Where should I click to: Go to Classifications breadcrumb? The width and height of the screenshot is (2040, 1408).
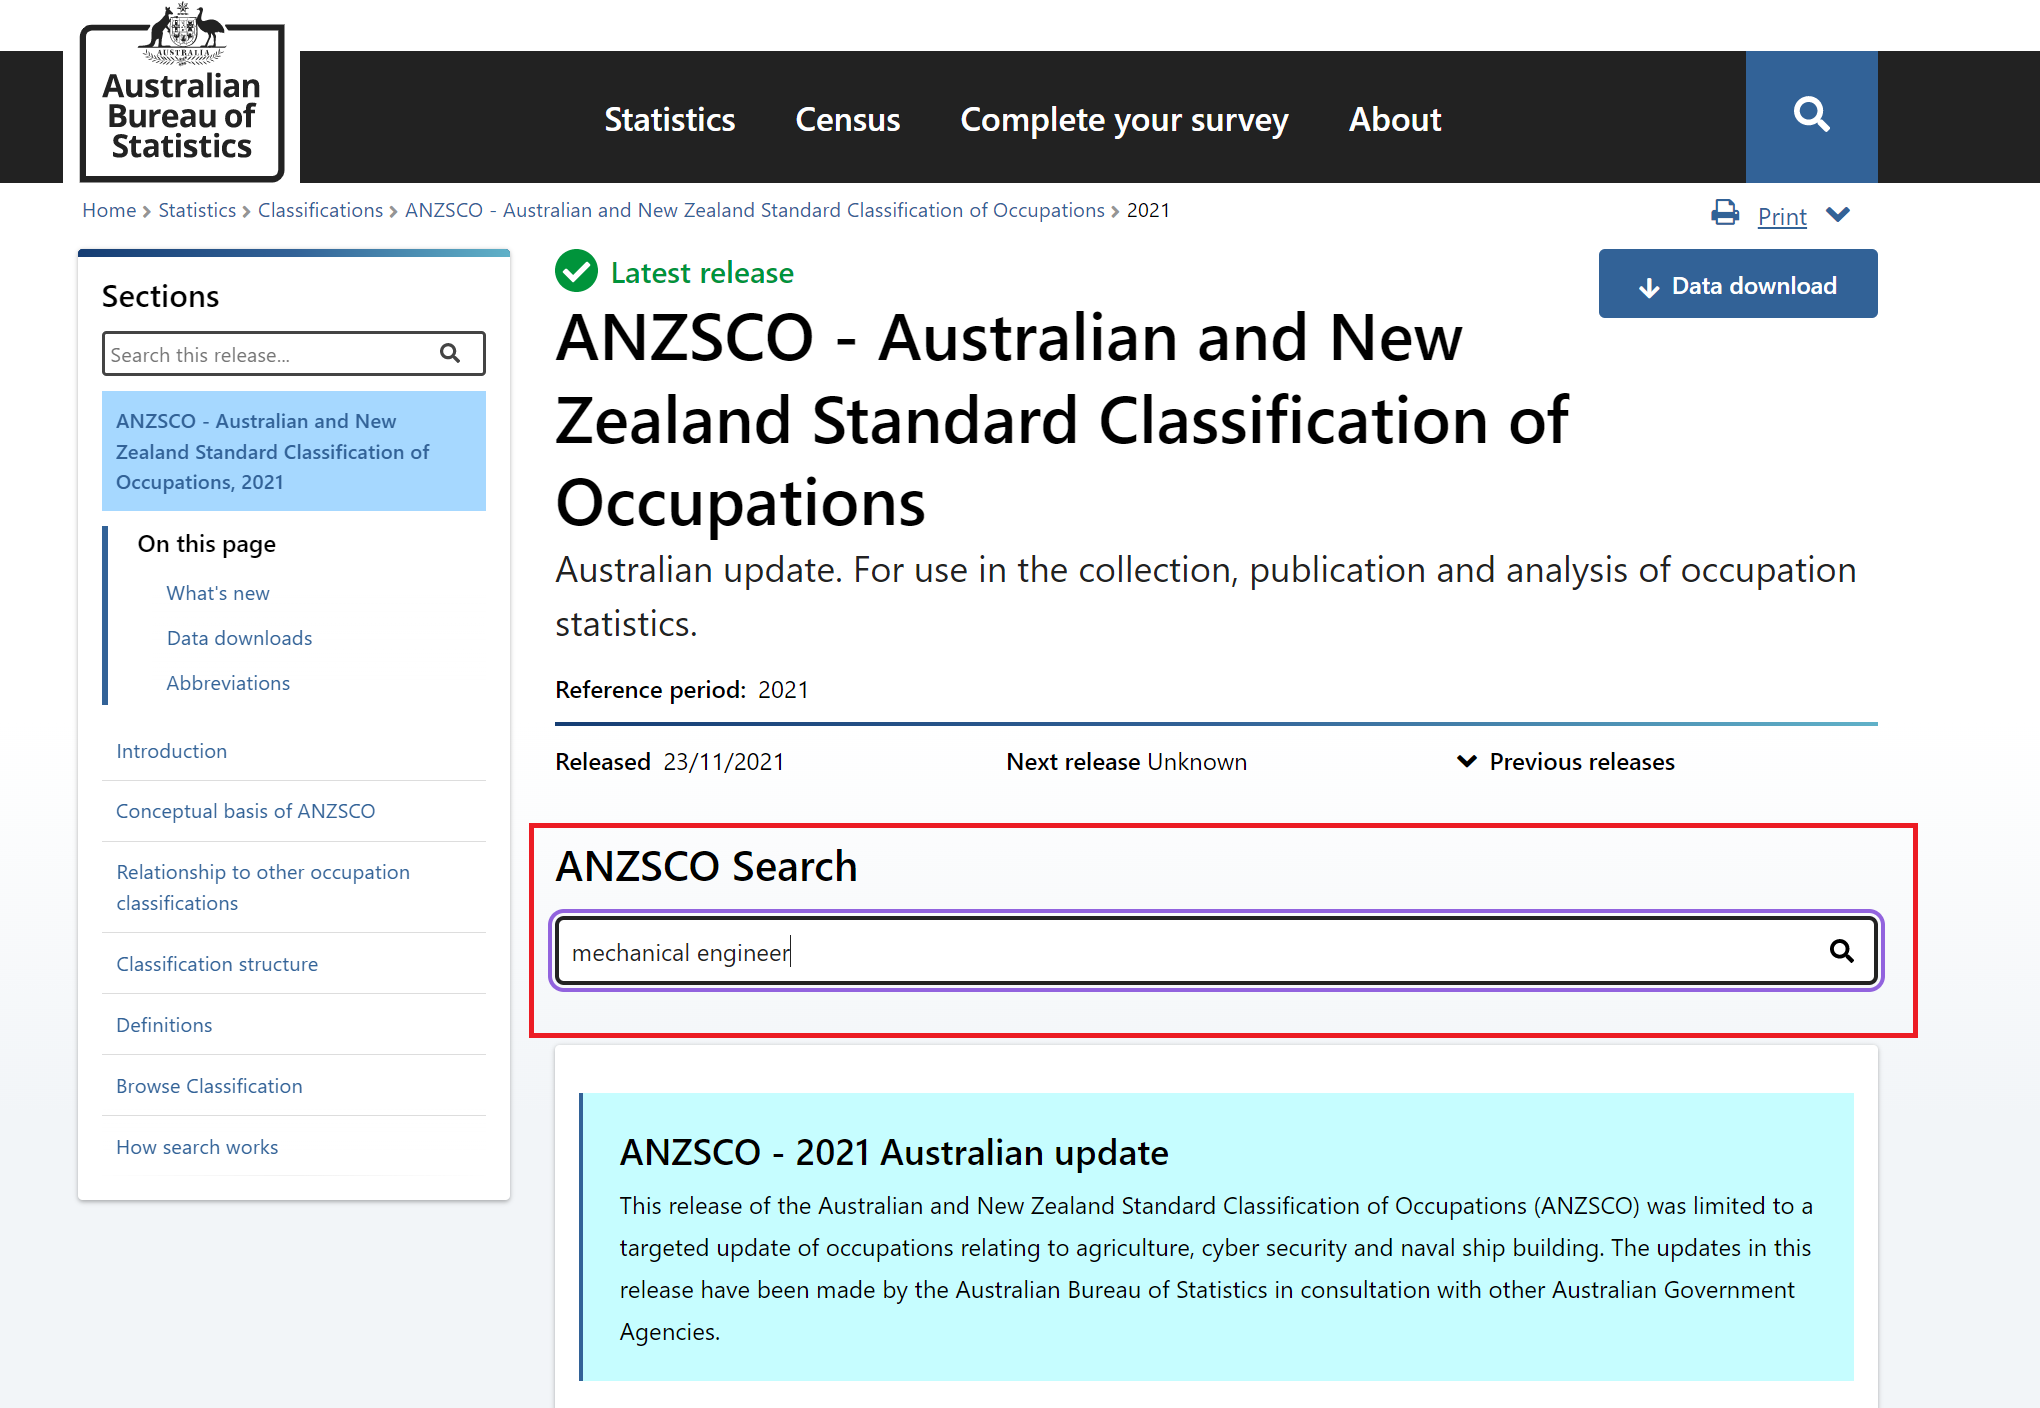(320, 210)
